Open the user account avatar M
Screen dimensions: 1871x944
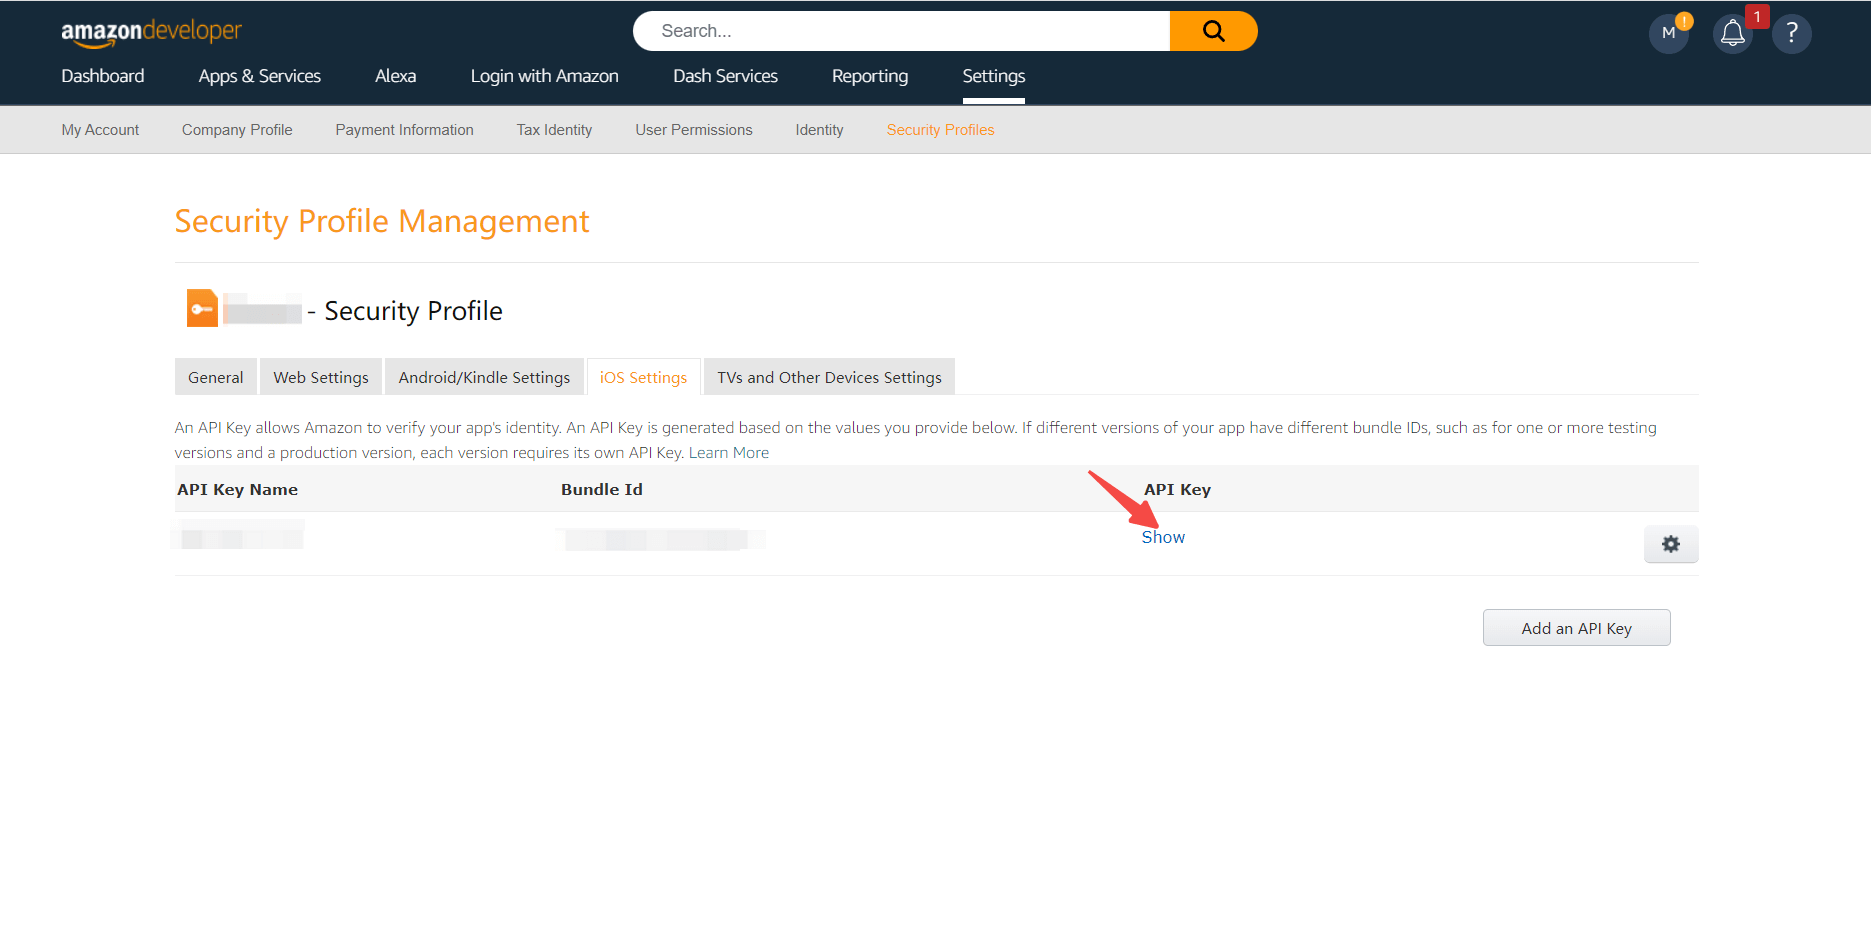coord(1668,34)
